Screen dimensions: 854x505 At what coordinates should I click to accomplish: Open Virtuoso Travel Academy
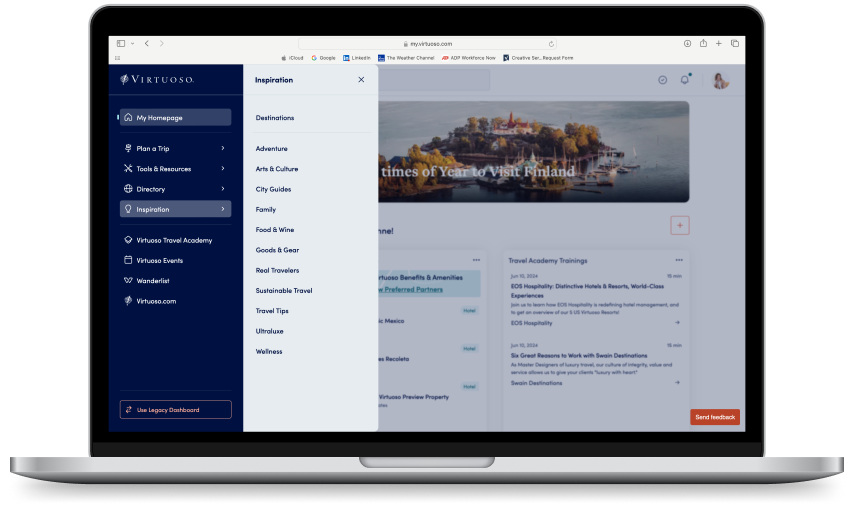coord(174,240)
